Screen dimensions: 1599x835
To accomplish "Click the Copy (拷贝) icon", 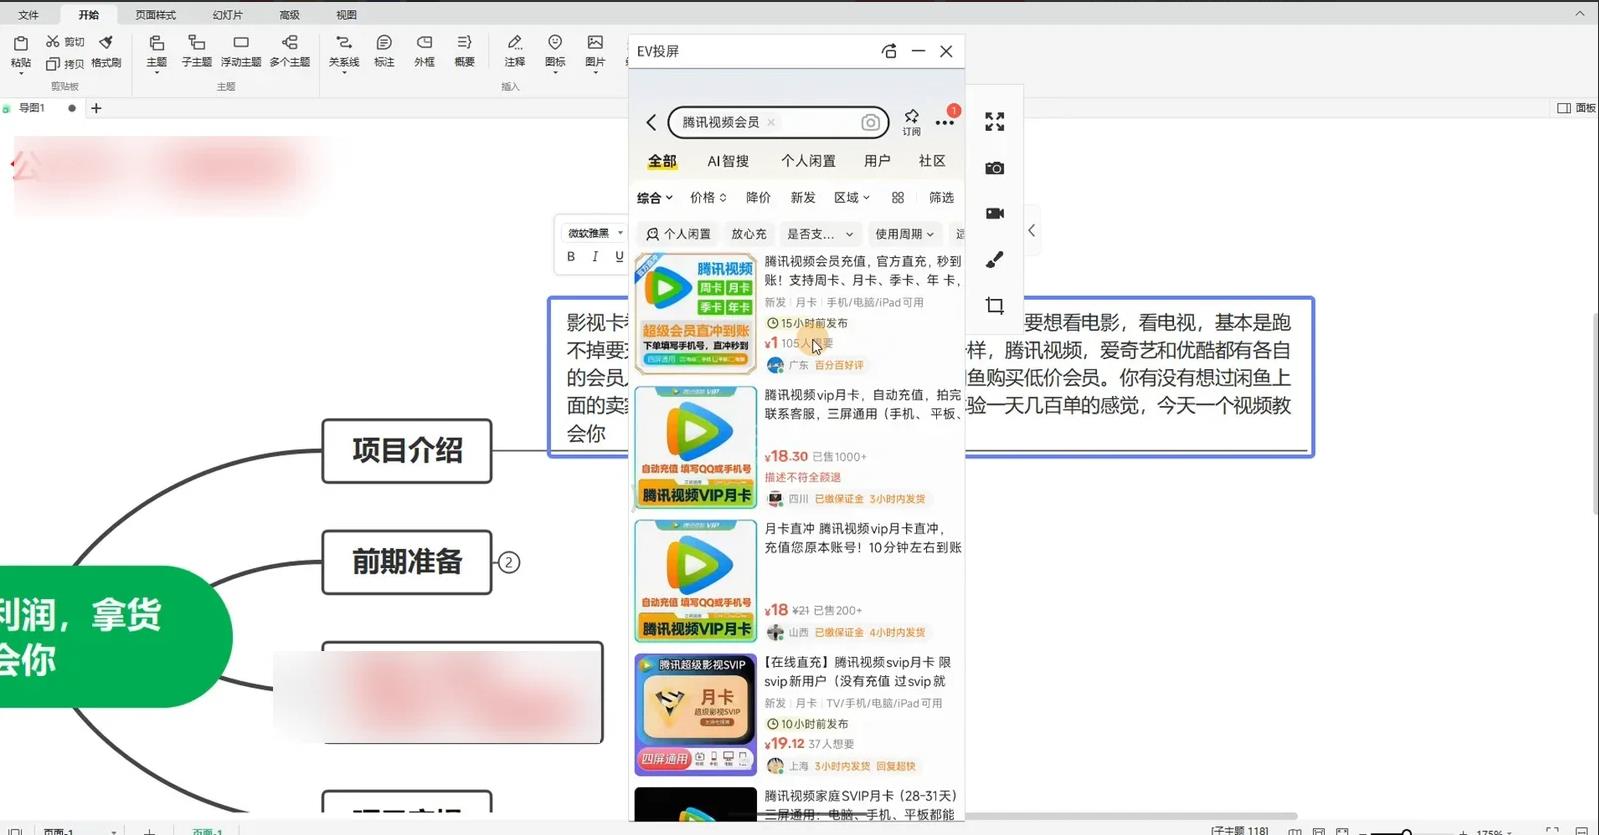I will (53, 64).
